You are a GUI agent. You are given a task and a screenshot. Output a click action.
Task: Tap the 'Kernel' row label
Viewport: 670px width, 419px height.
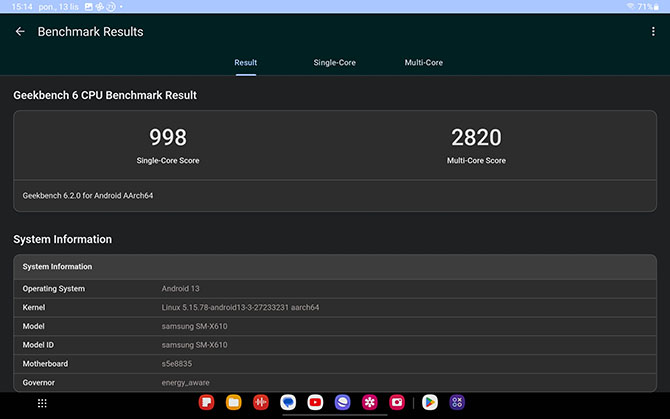pos(34,308)
